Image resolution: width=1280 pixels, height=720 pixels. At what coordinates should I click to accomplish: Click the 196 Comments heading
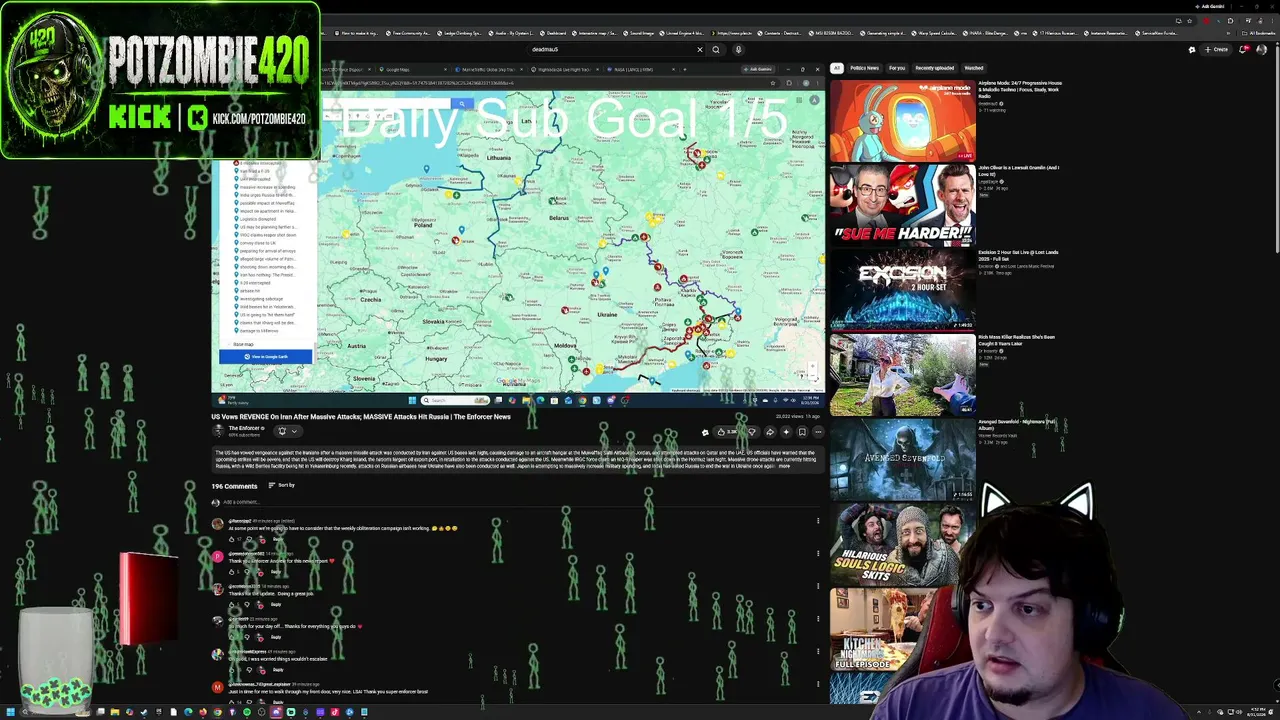(x=234, y=486)
